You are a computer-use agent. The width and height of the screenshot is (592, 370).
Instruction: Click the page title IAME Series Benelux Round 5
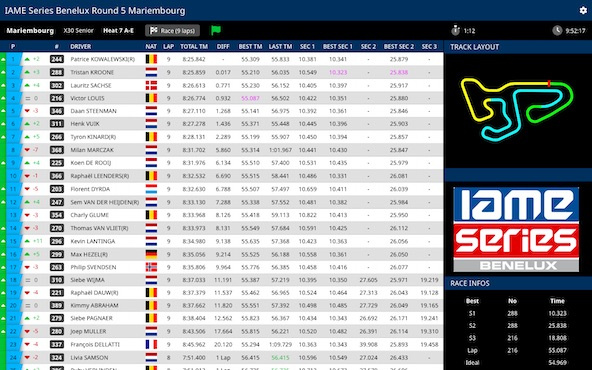pyautogui.click(x=95, y=10)
